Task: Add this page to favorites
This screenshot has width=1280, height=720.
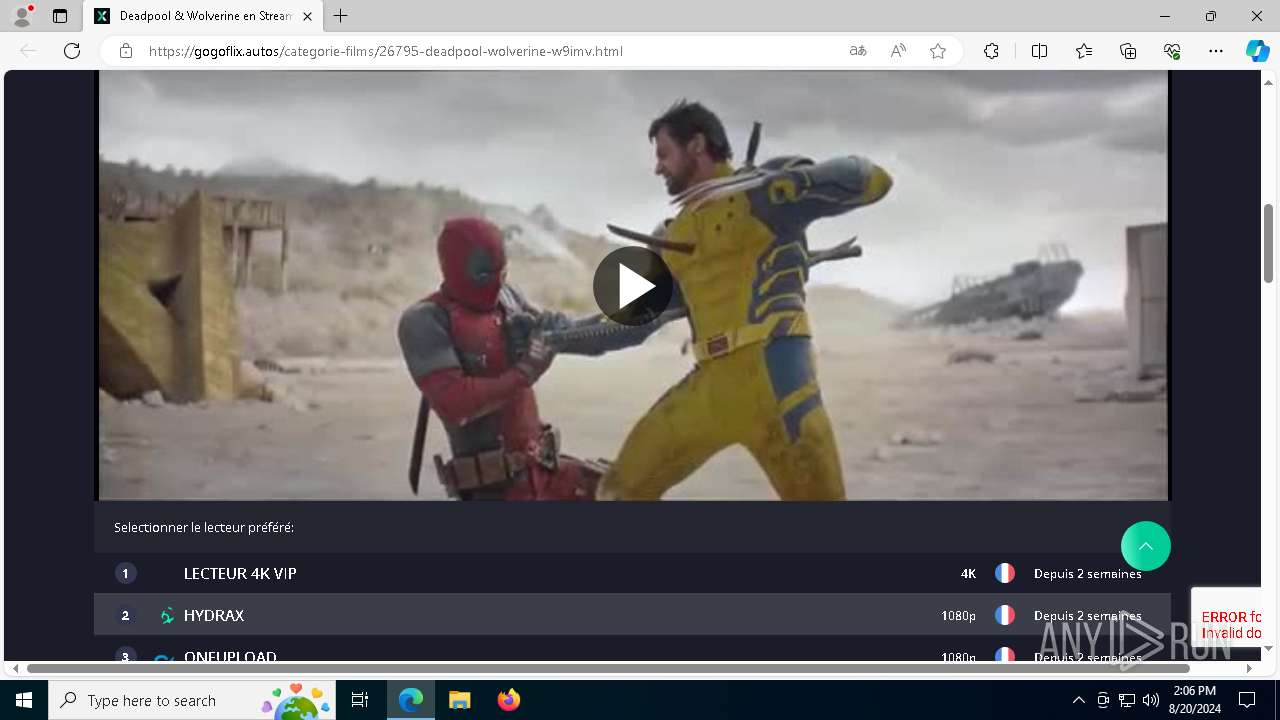Action: pos(938,51)
